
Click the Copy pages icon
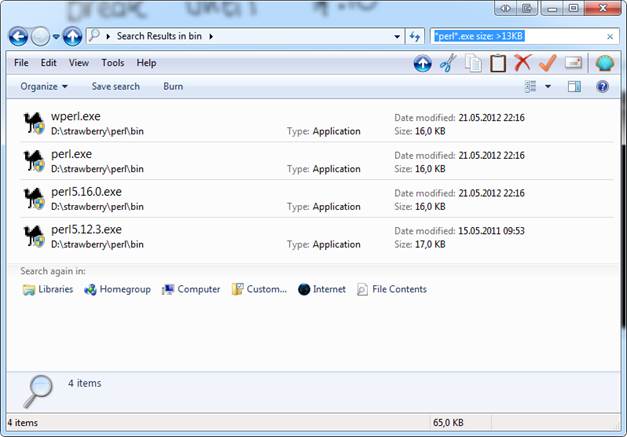473,63
